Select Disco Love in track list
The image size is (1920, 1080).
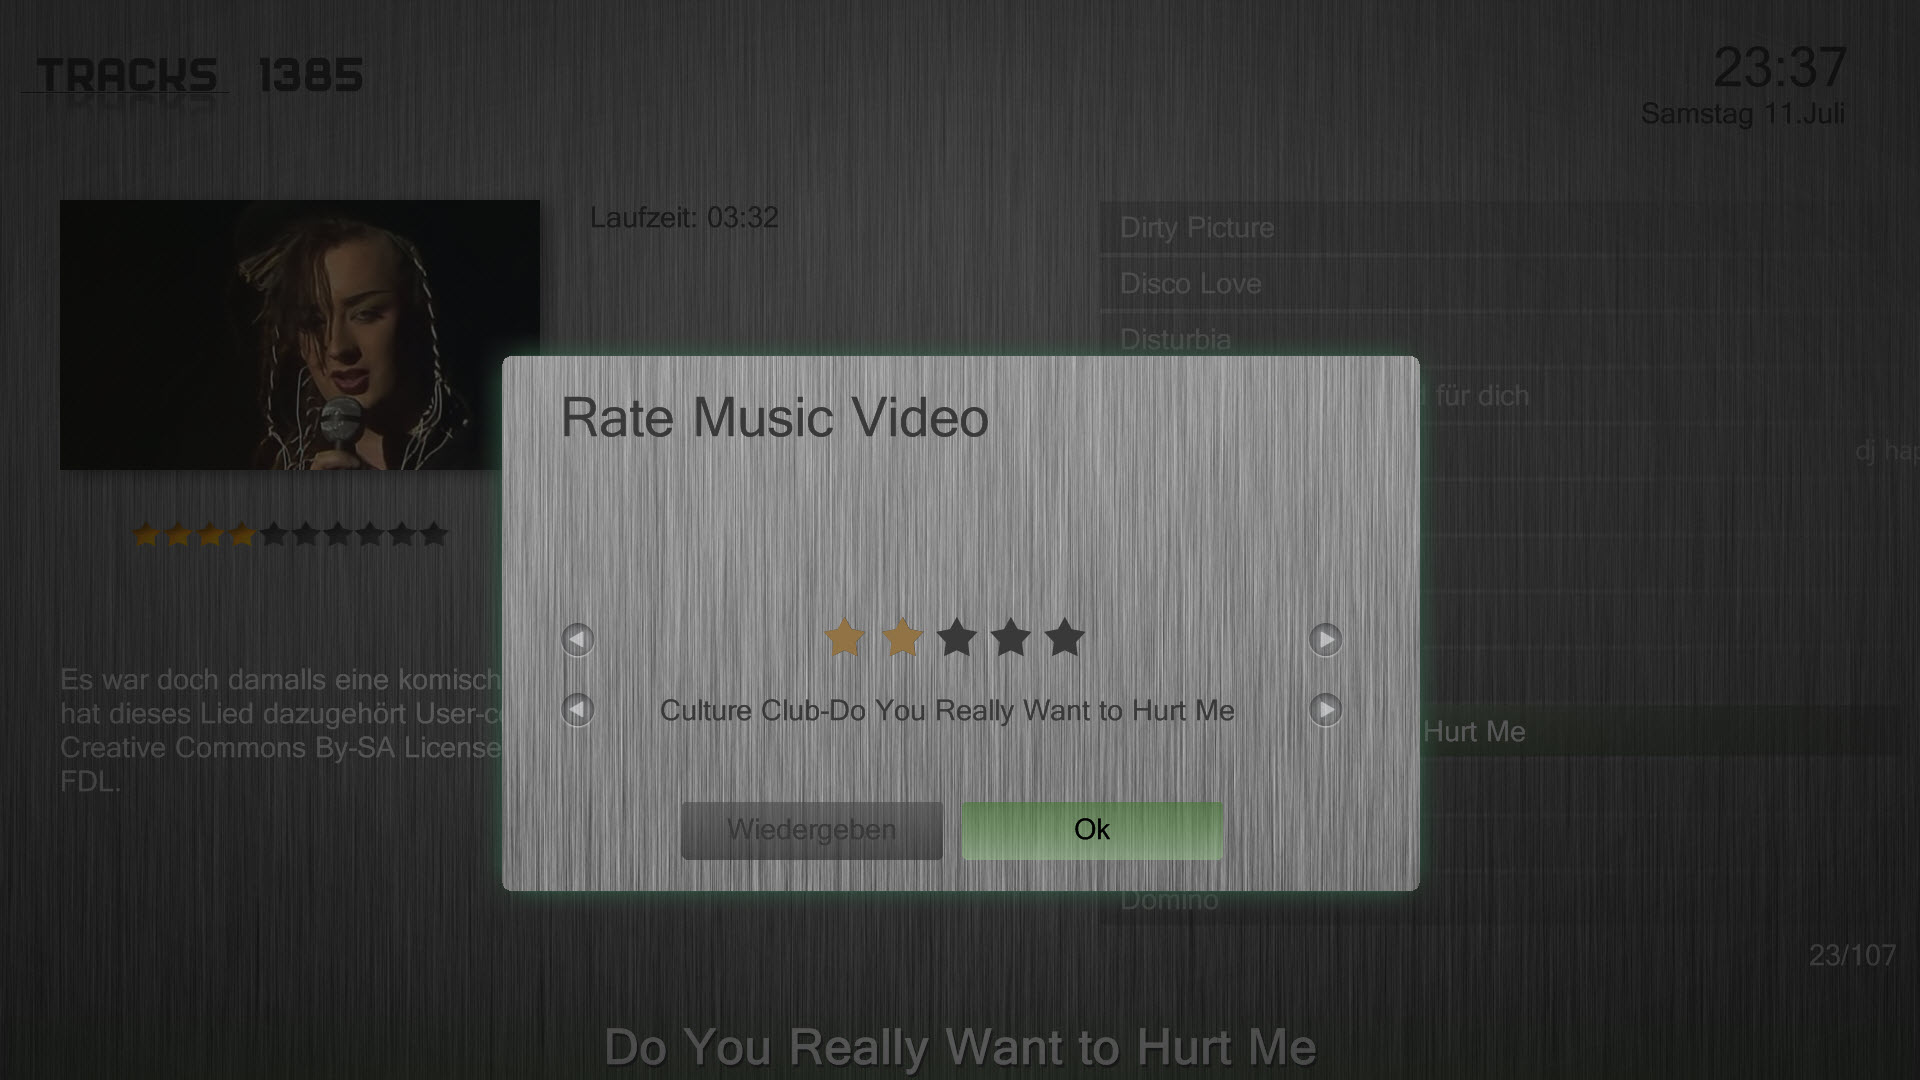point(1190,284)
